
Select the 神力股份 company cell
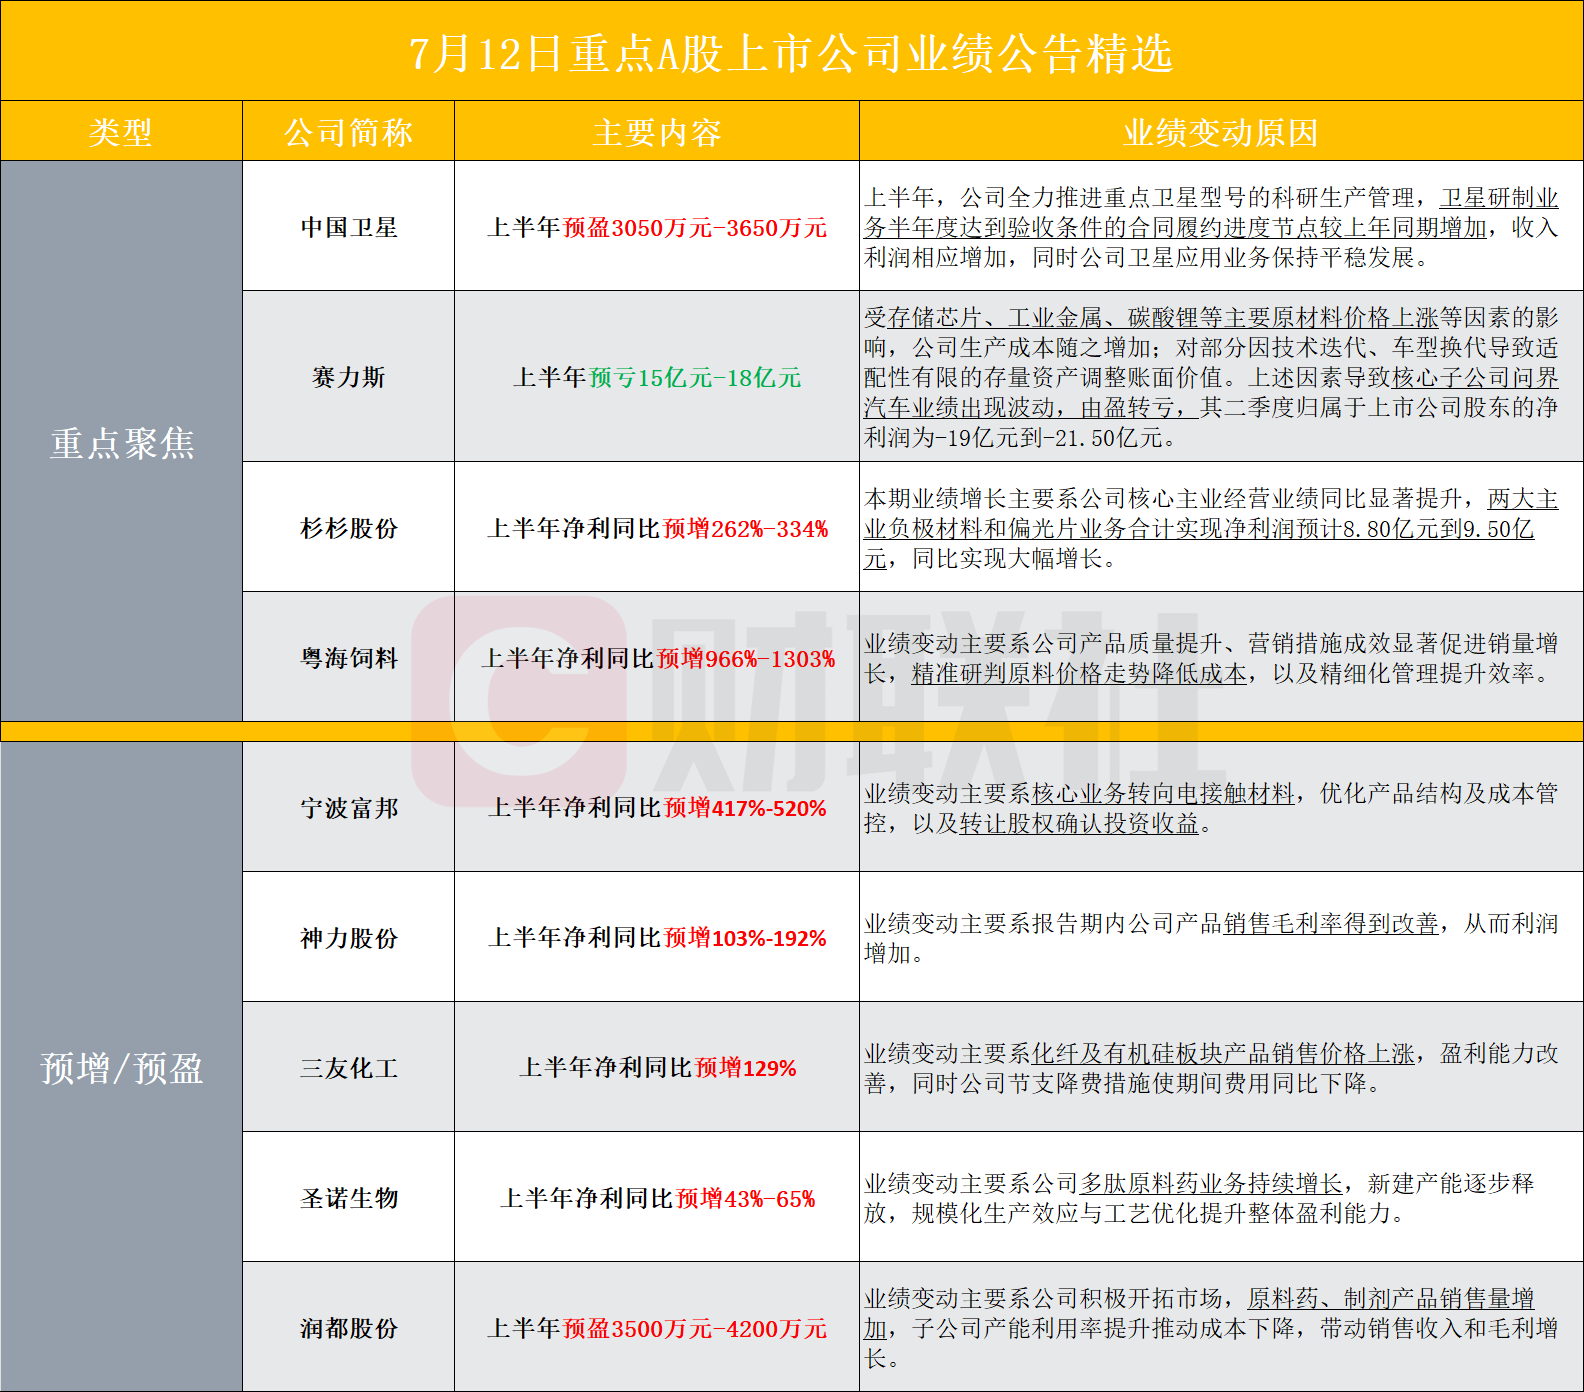pos(349,937)
